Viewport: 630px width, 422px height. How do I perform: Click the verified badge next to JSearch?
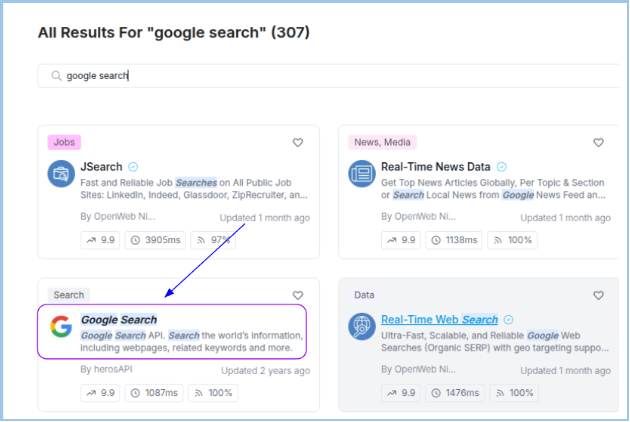tap(133, 167)
